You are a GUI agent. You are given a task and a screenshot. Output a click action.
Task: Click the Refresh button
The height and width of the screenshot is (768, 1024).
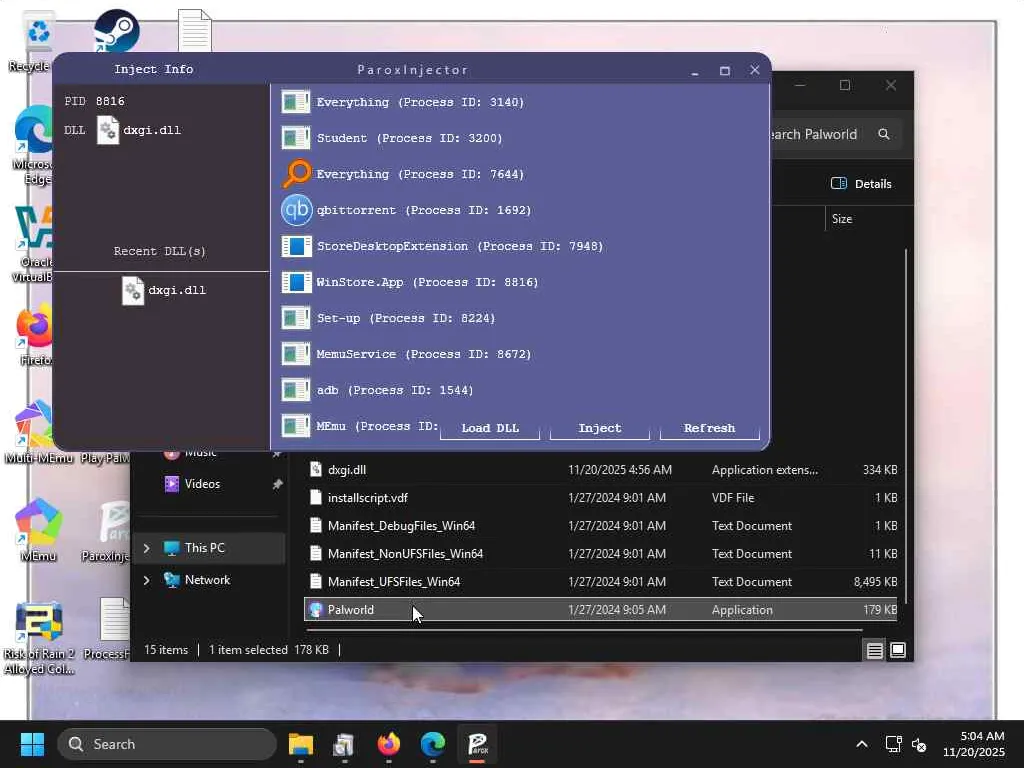pyautogui.click(x=709, y=428)
